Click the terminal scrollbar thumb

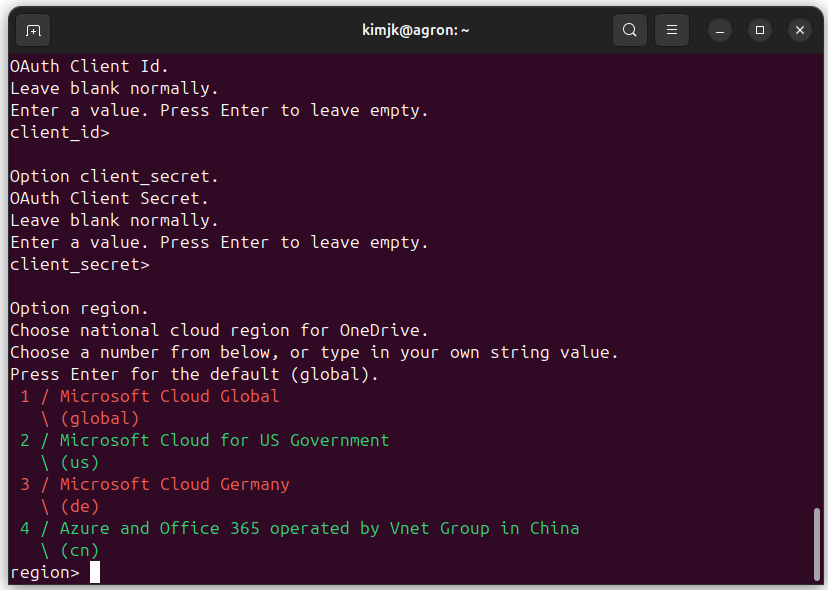point(817,545)
